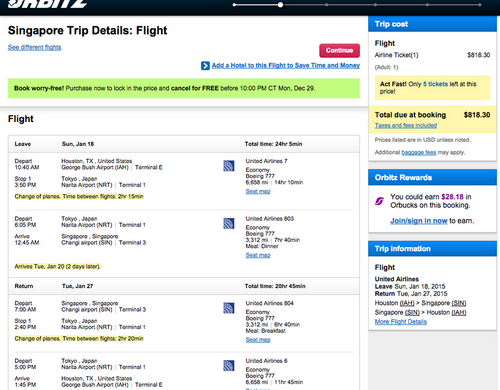
Task: Open the baggage fees link
Action: [419, 152]
